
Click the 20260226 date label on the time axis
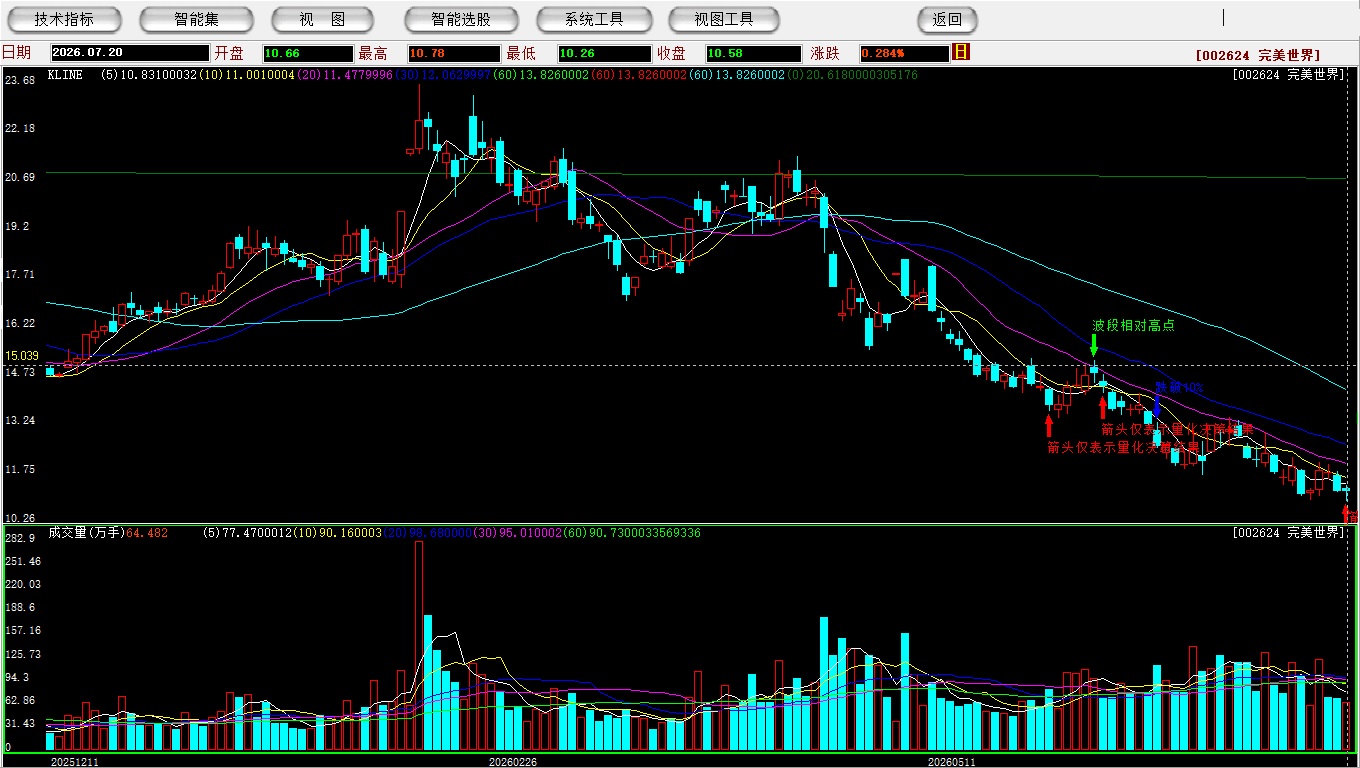point(513,762)
